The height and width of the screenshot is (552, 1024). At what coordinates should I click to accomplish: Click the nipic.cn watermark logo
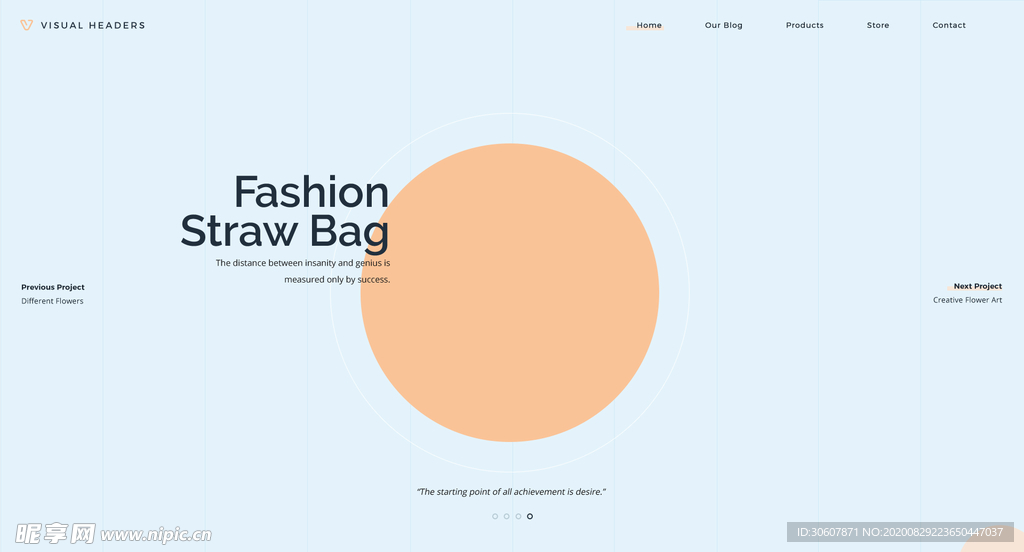[x=112, y=533]
